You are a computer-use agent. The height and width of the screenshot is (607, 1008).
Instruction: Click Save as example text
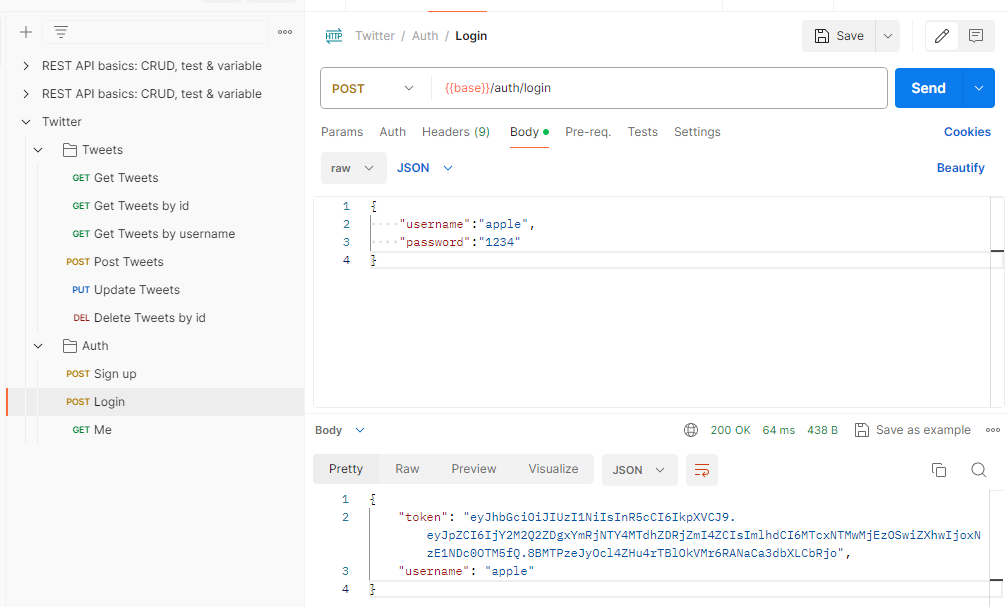click(923, 430)
